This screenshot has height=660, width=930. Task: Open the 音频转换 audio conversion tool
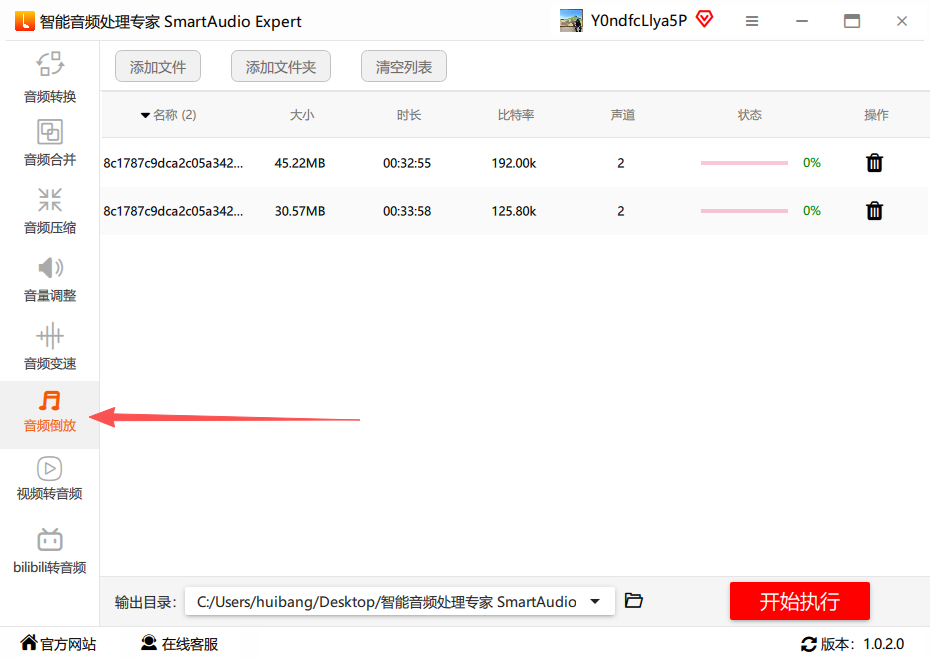[50, 77]
